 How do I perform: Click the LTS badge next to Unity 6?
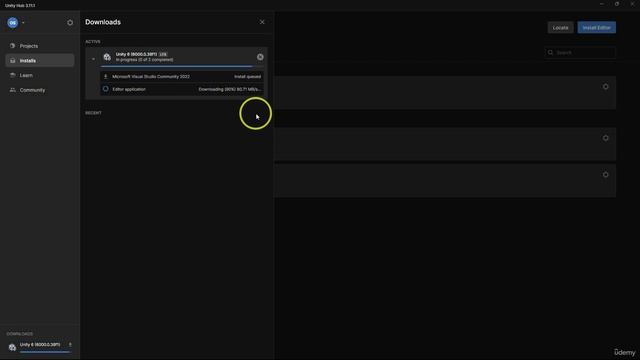click(x=163, y=54)
